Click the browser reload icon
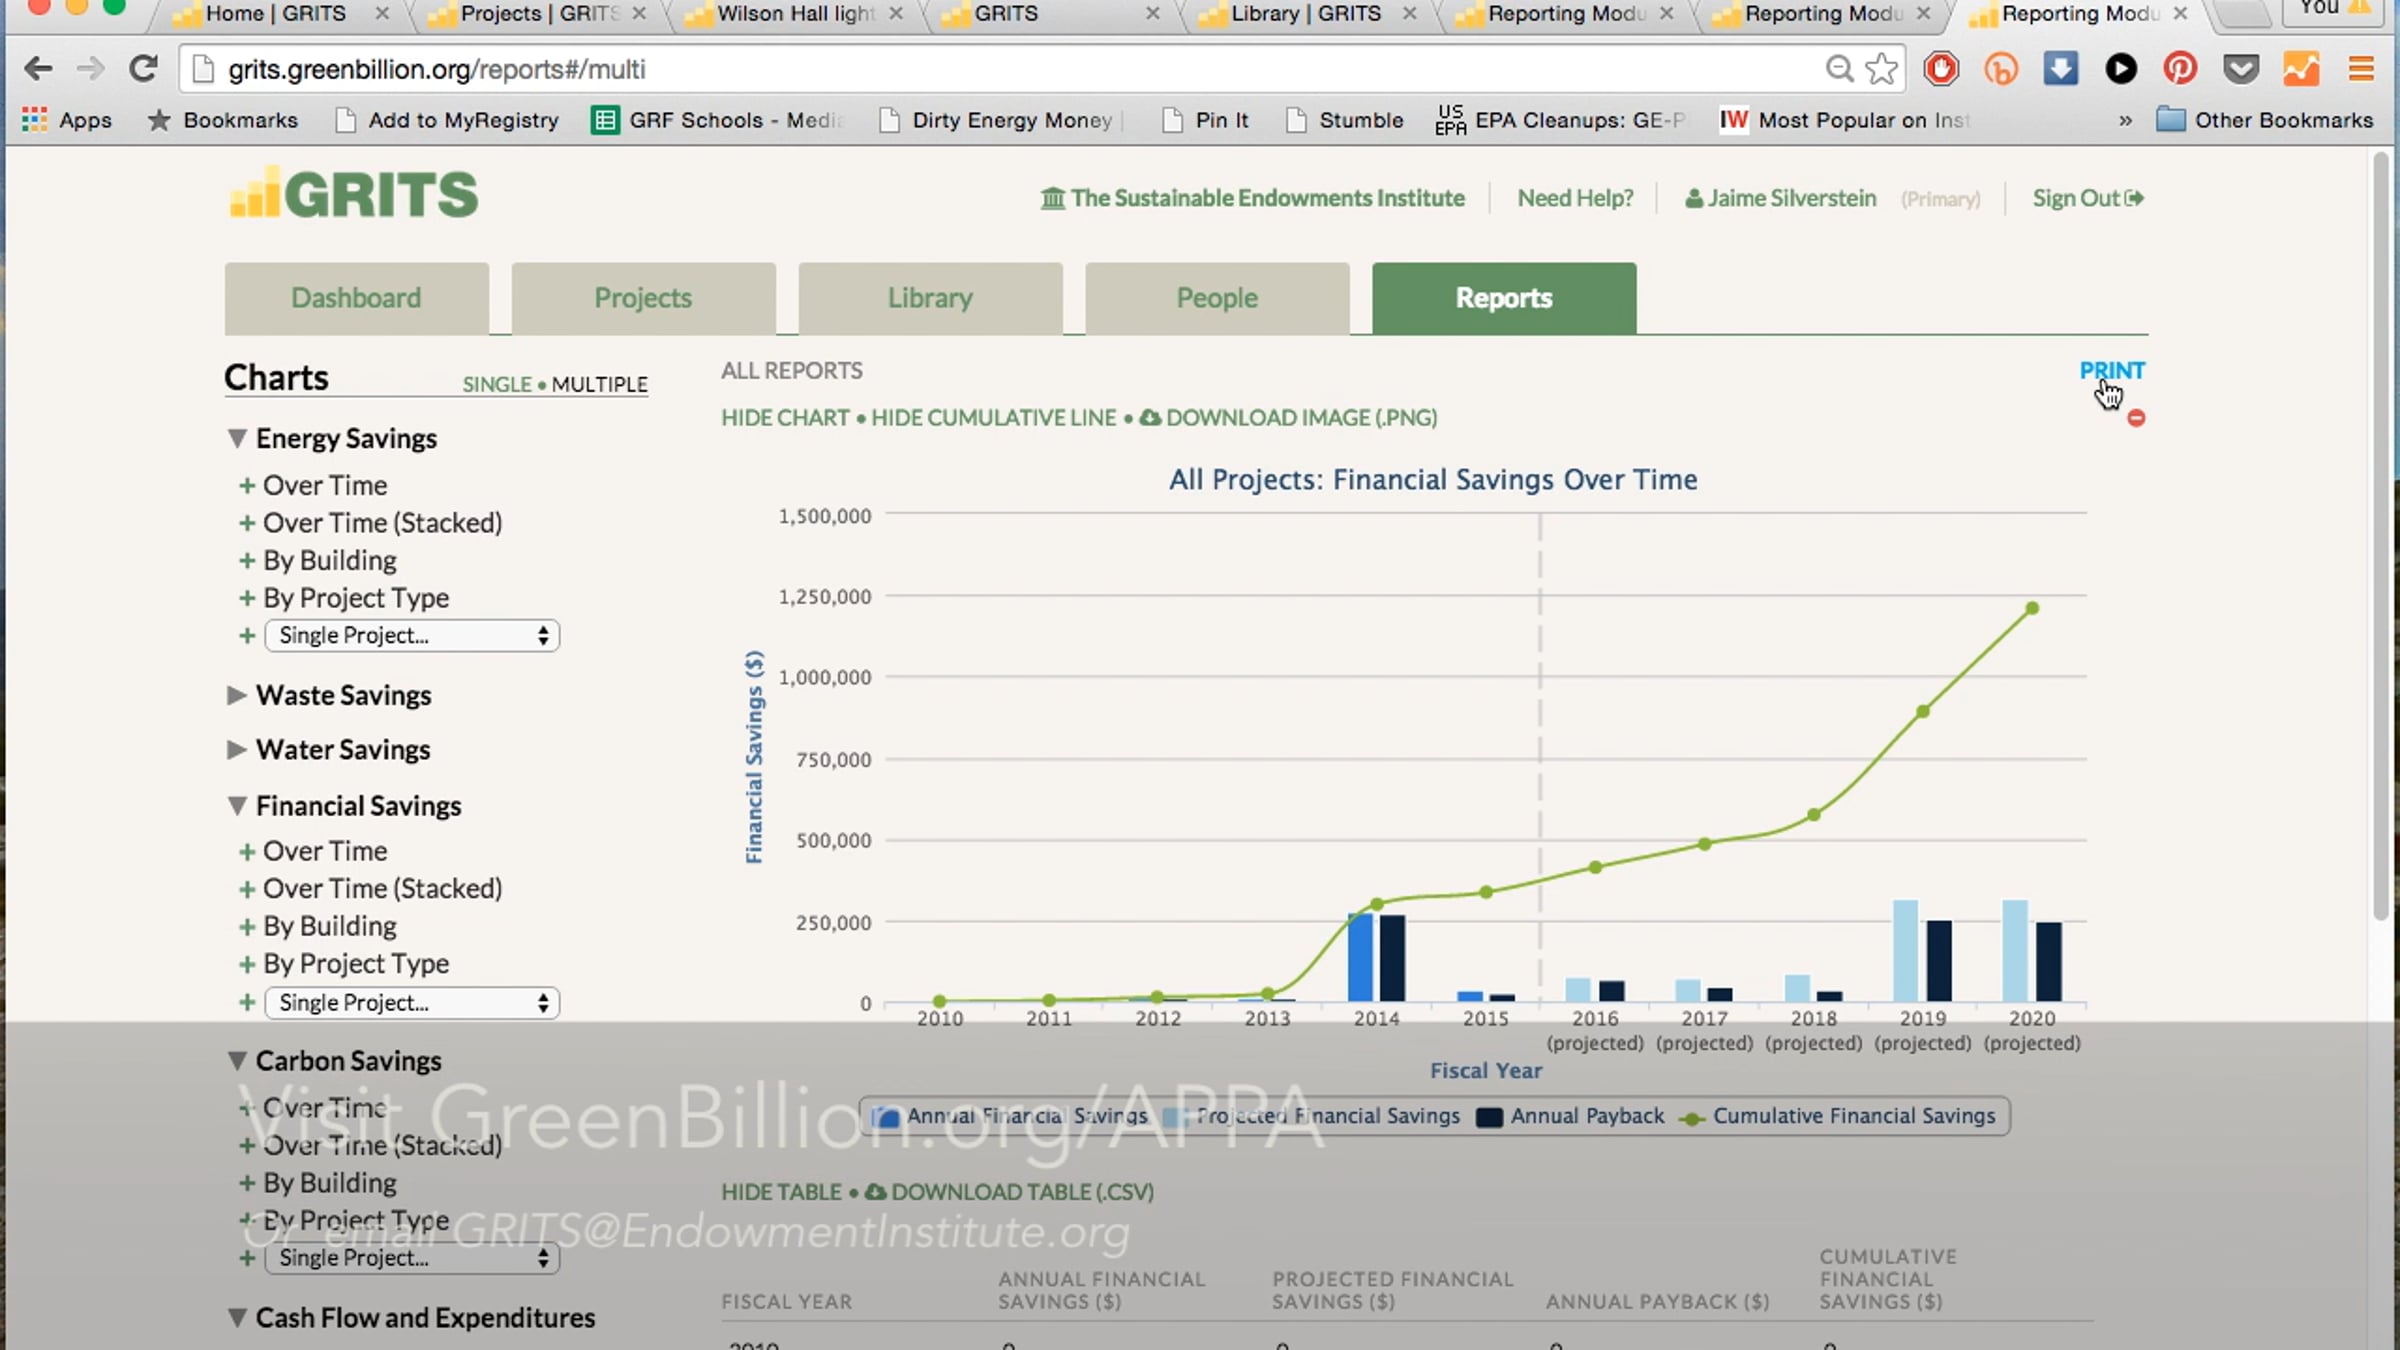 [x=144, y=69]
